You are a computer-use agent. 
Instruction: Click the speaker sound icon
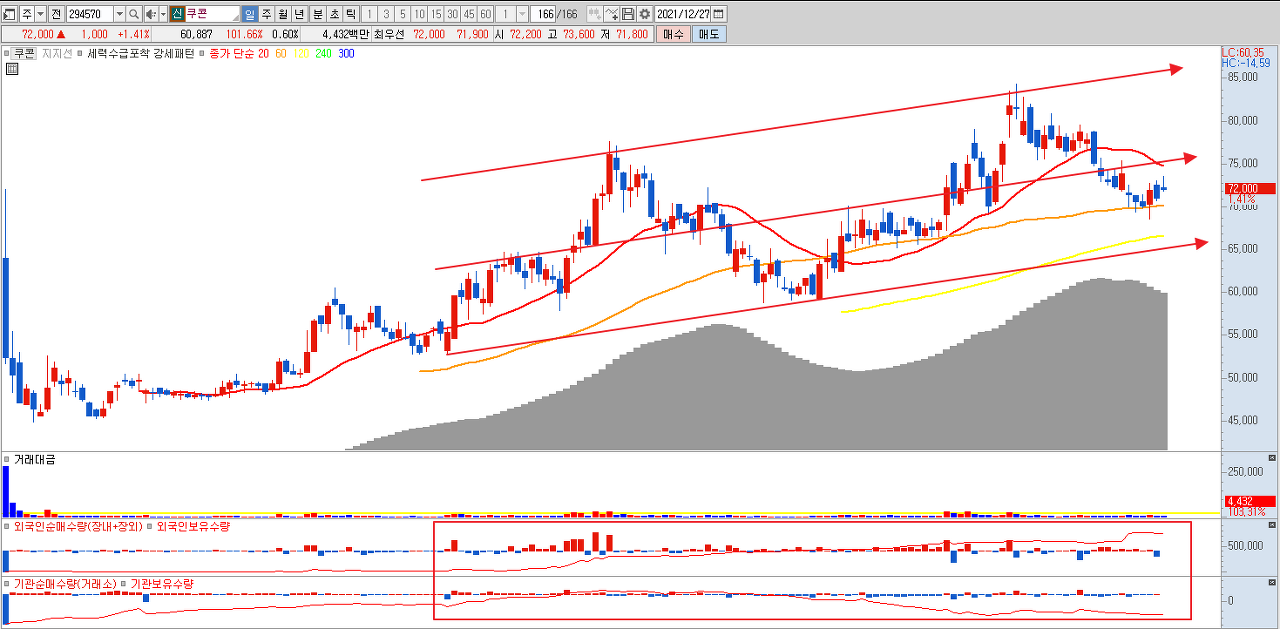(151, 14)
